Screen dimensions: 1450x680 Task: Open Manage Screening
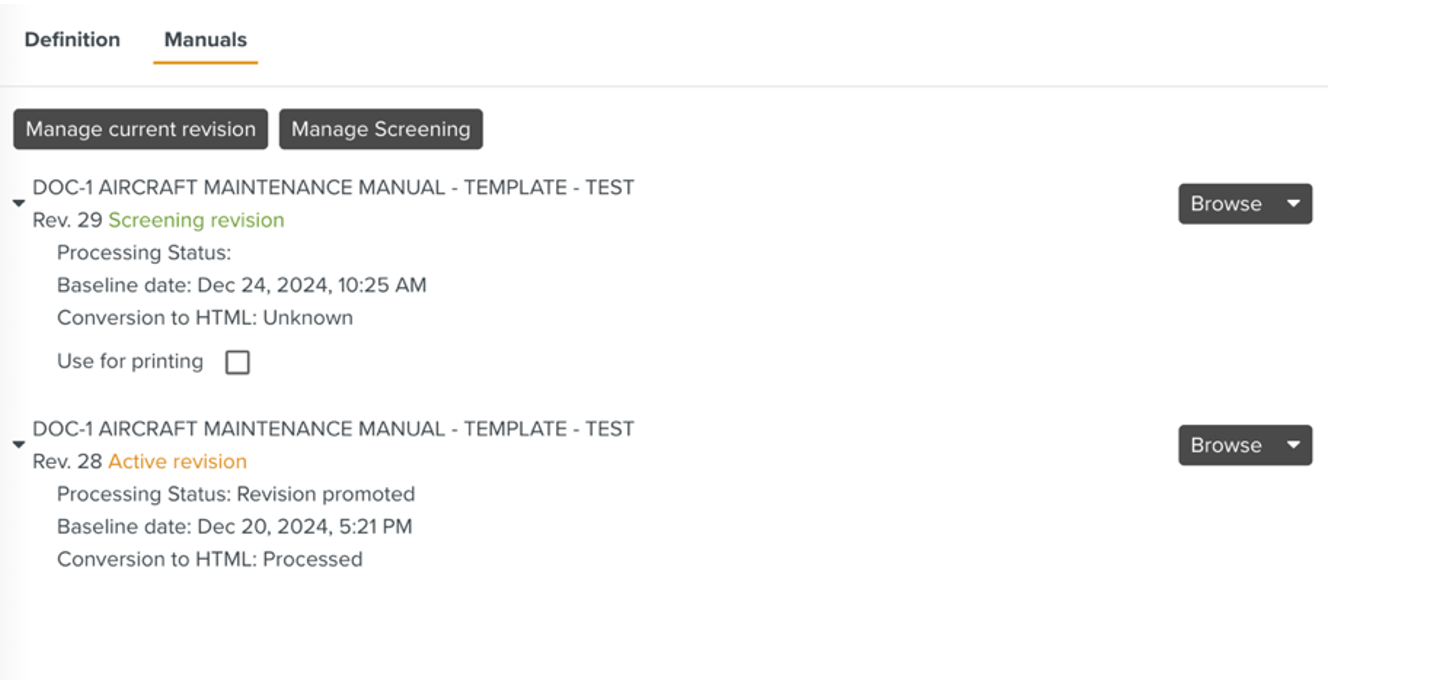pos(381,128)
